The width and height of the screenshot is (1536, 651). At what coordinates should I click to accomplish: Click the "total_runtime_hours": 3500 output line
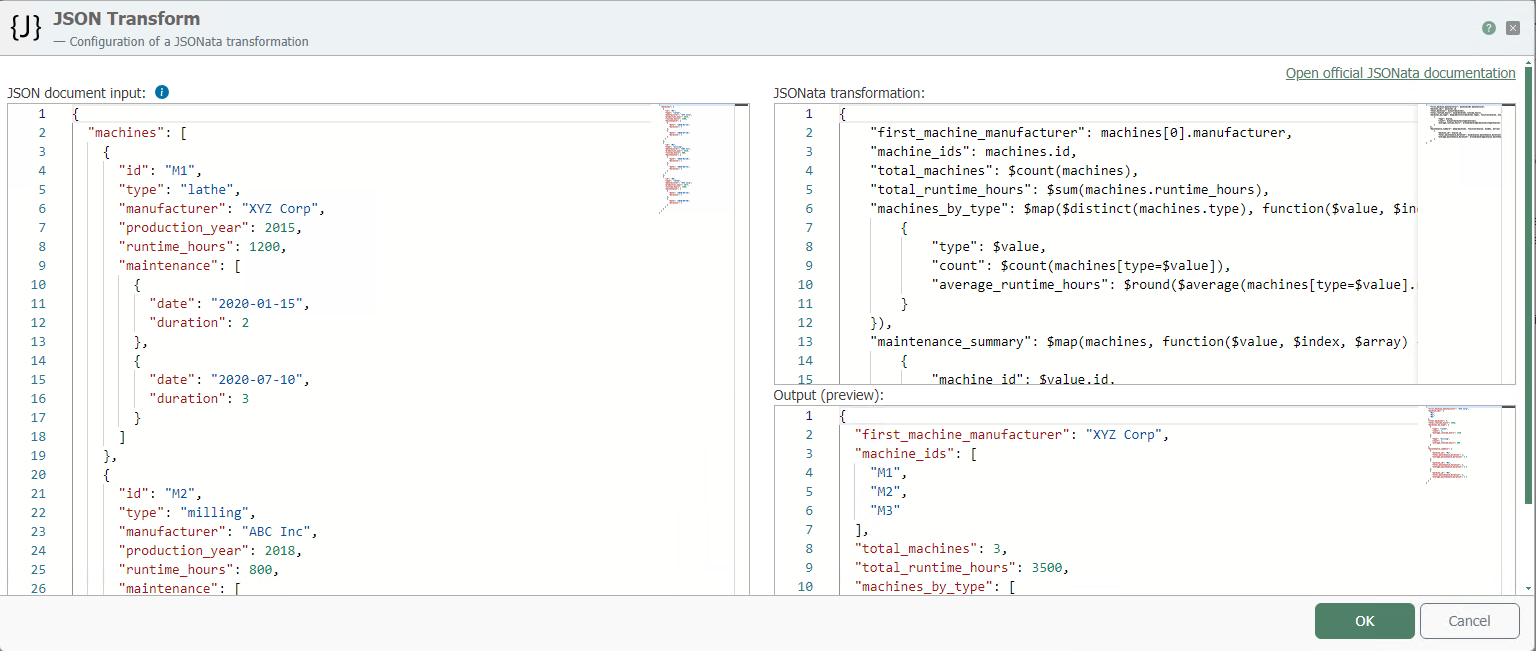[x=962, y=568]
